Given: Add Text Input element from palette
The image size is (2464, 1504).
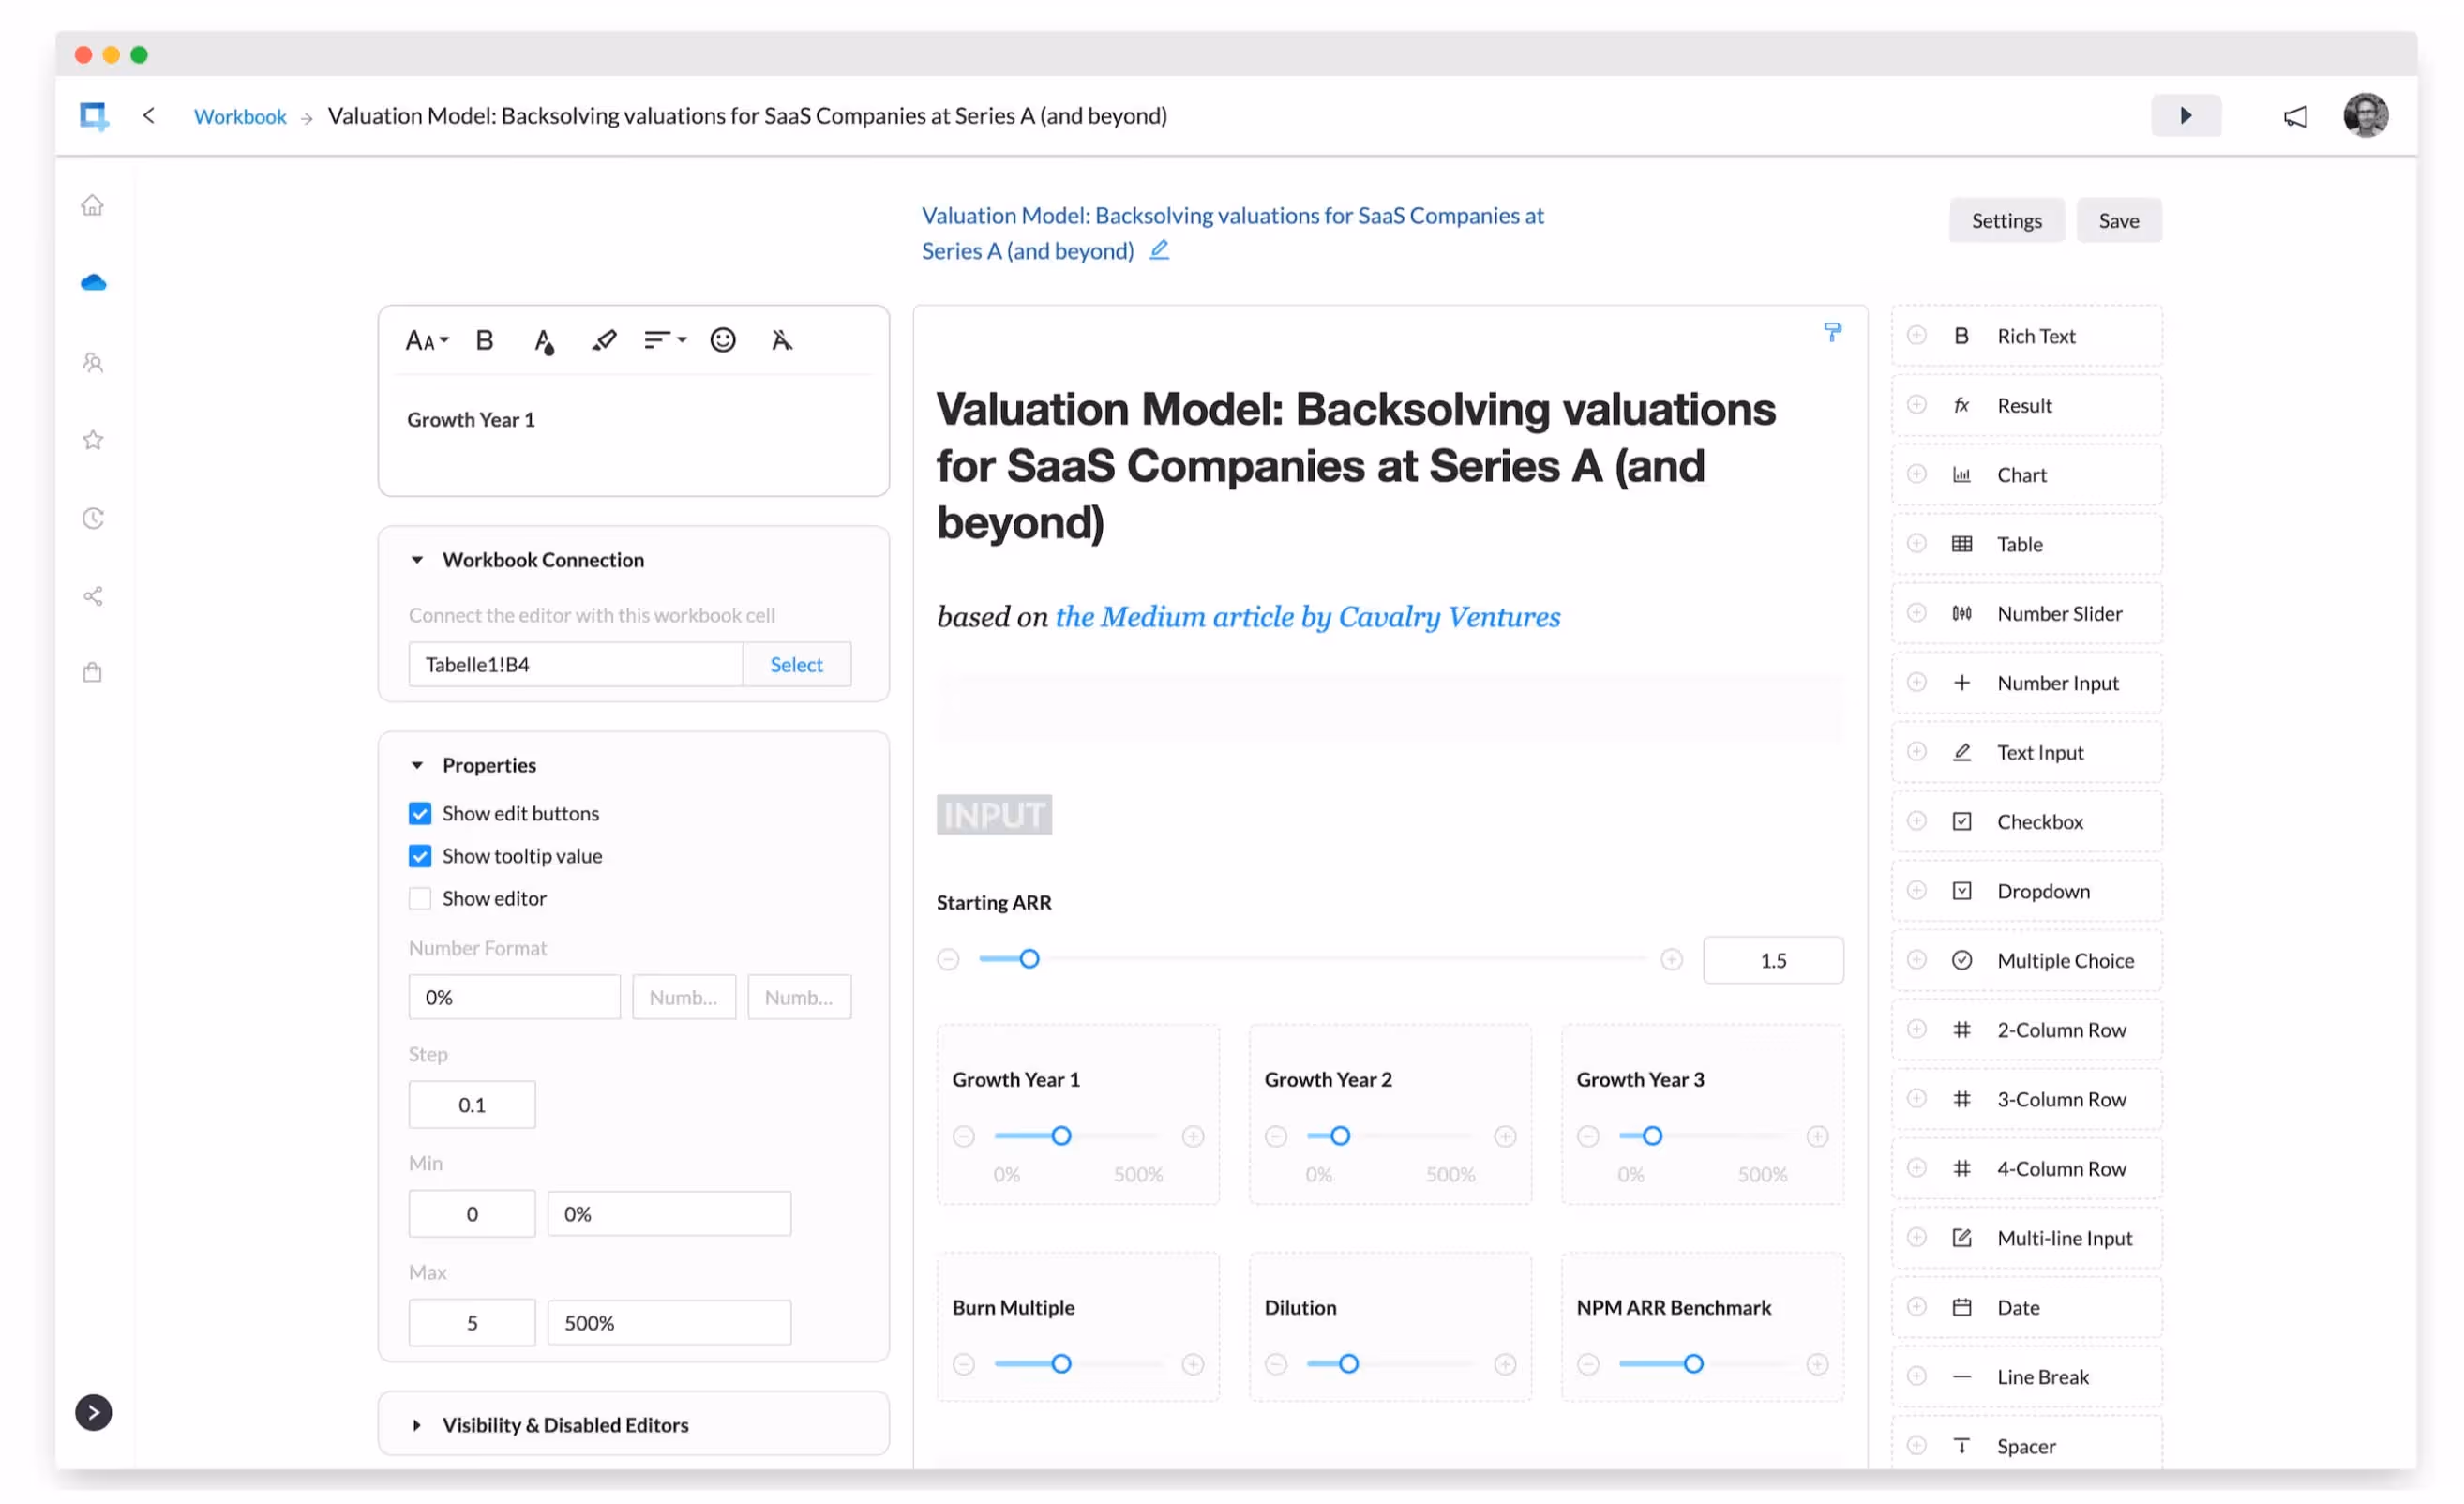Looking at the screenshot, I should coord(2028,753).
